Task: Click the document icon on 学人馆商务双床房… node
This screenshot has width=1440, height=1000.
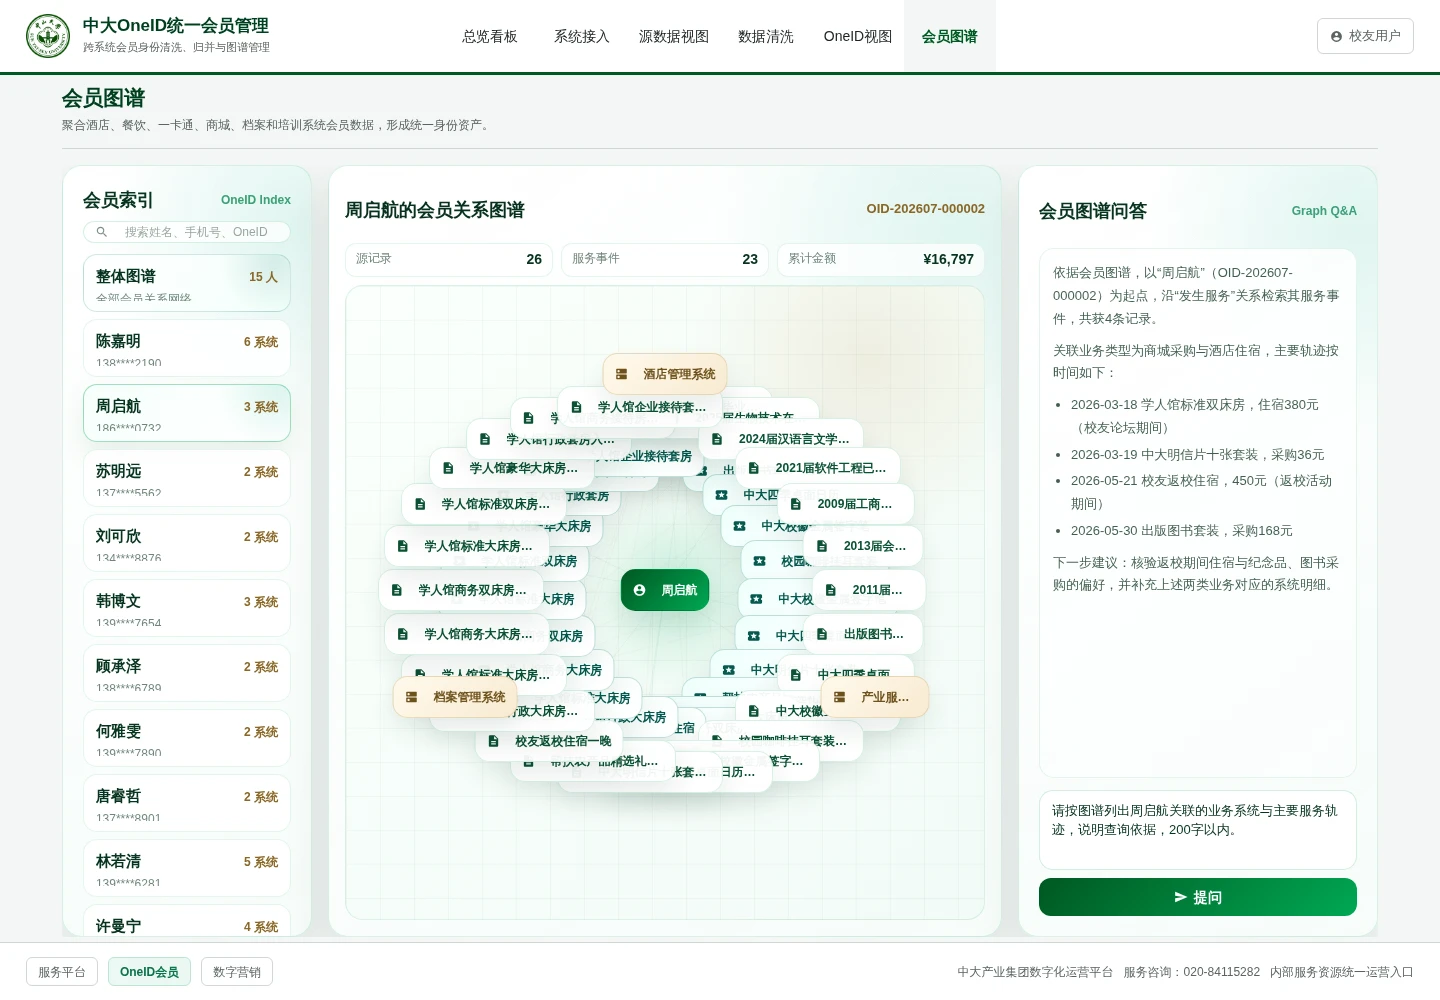Action: pos(396,590)
